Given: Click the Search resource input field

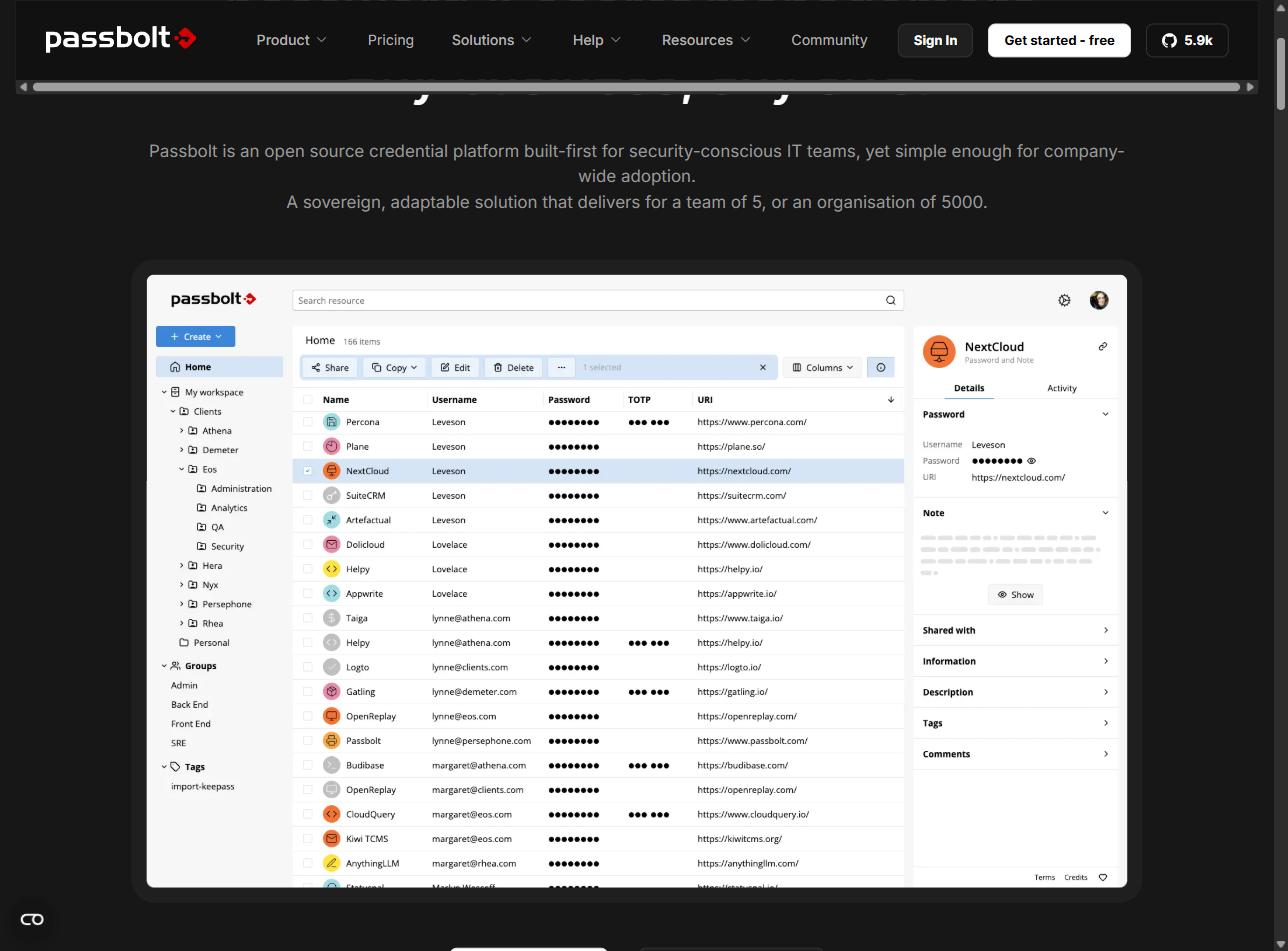Looking at the screenshot, I should tap(585, 300).
